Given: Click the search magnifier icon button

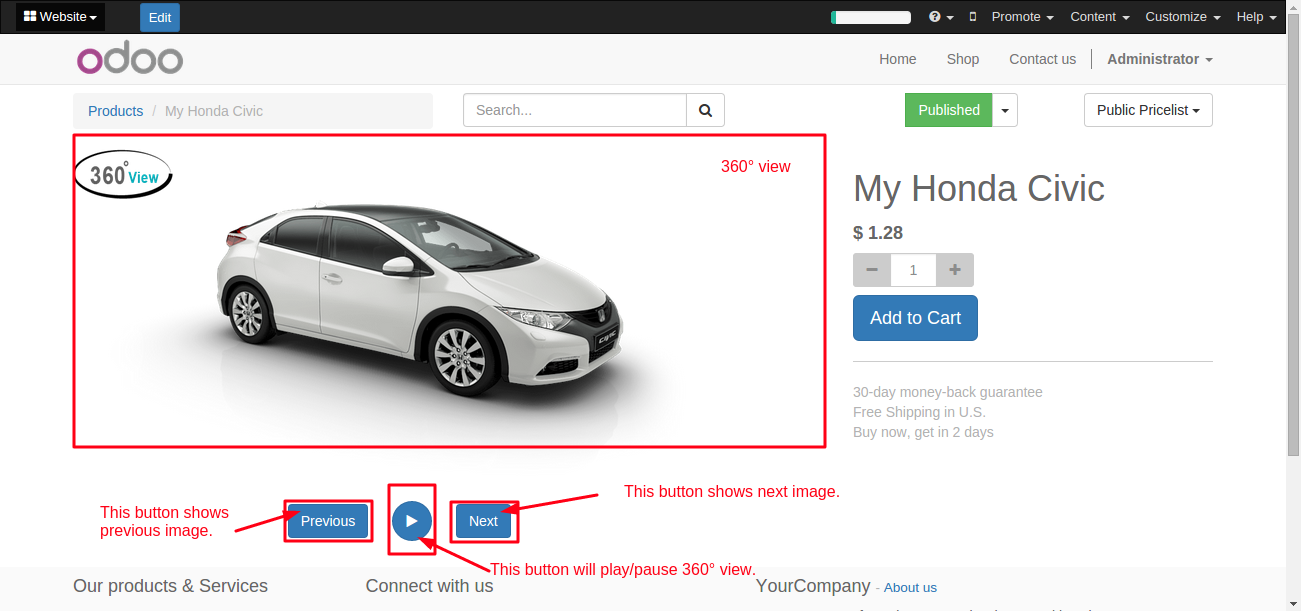Looking at the screenshot, I should click(x=705, y=110).
